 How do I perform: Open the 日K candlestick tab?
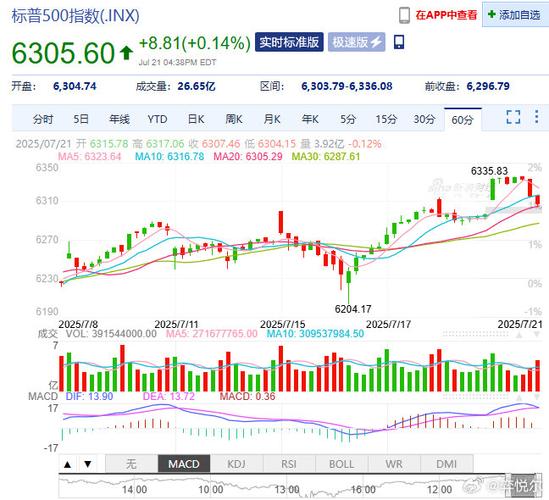196,119
